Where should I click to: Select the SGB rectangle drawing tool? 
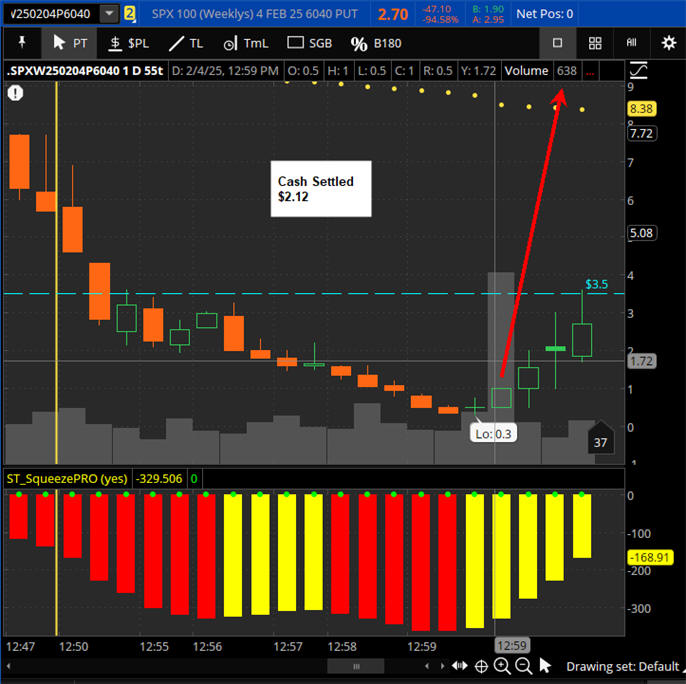(310, 43)
